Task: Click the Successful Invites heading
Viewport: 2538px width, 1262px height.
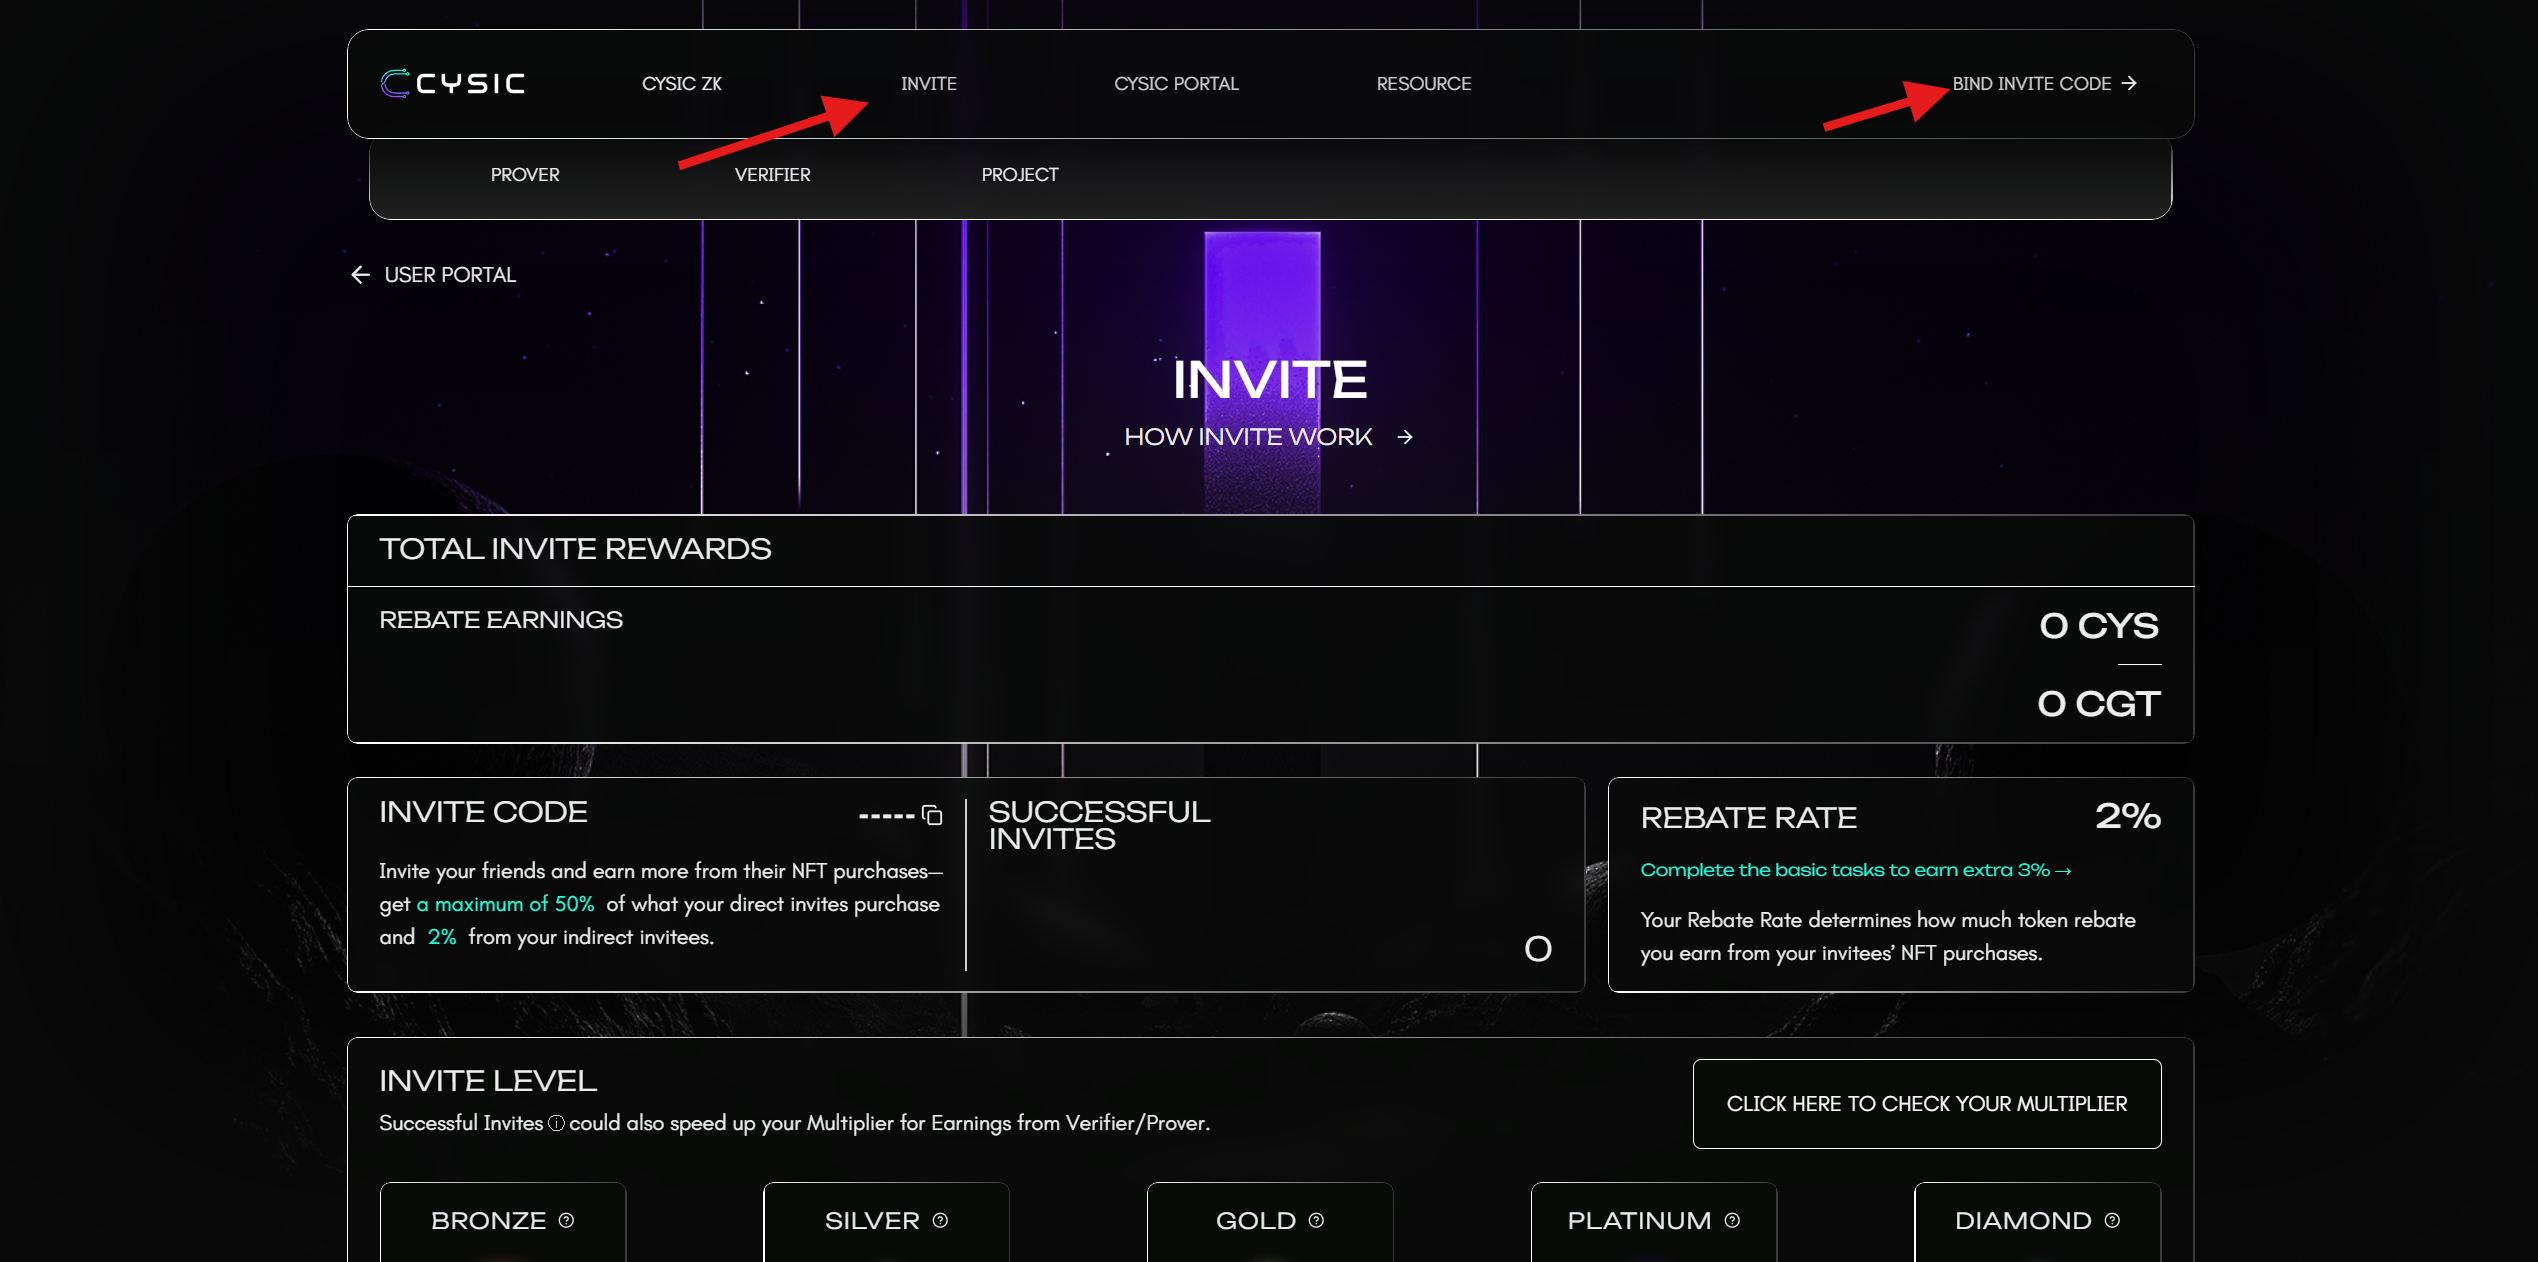Action: pyautogui.click(x=1099, y=825)
